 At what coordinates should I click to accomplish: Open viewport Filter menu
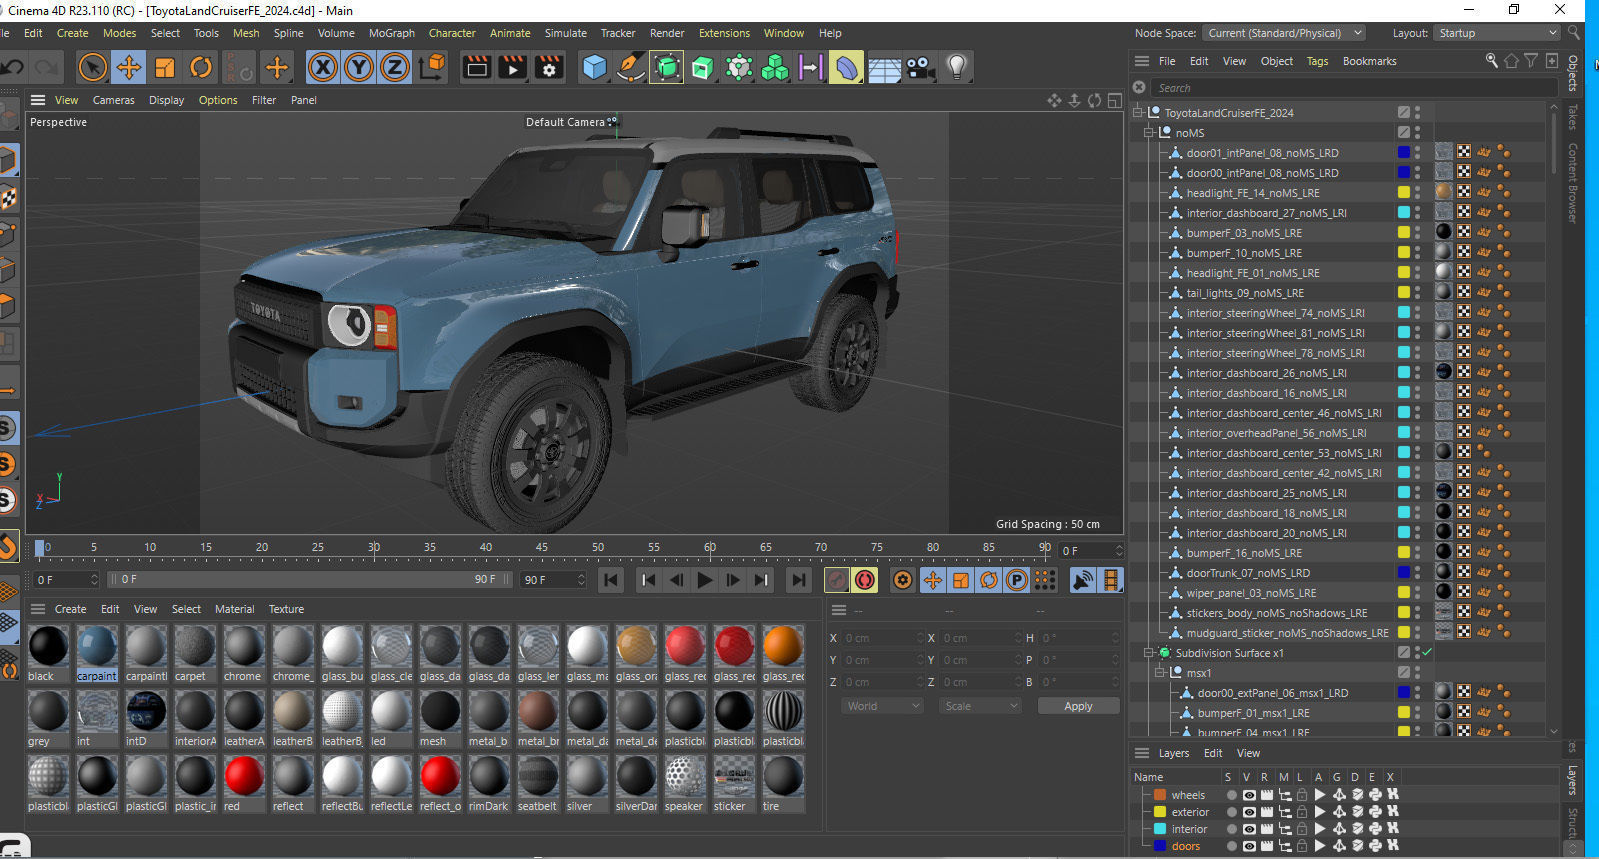coord(264,100)
